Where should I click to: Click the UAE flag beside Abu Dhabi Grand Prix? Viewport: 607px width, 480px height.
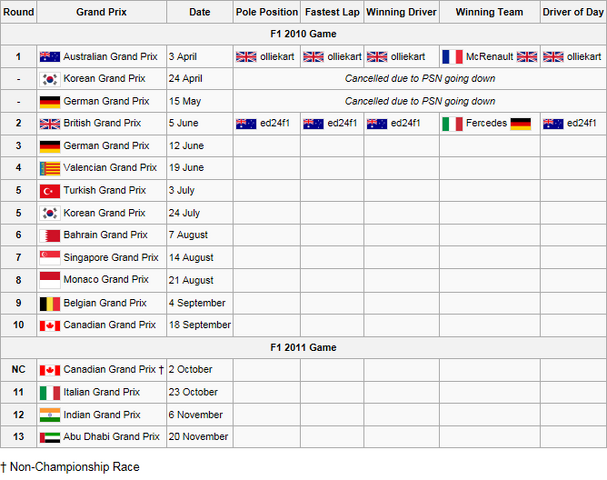pos(50,437)
